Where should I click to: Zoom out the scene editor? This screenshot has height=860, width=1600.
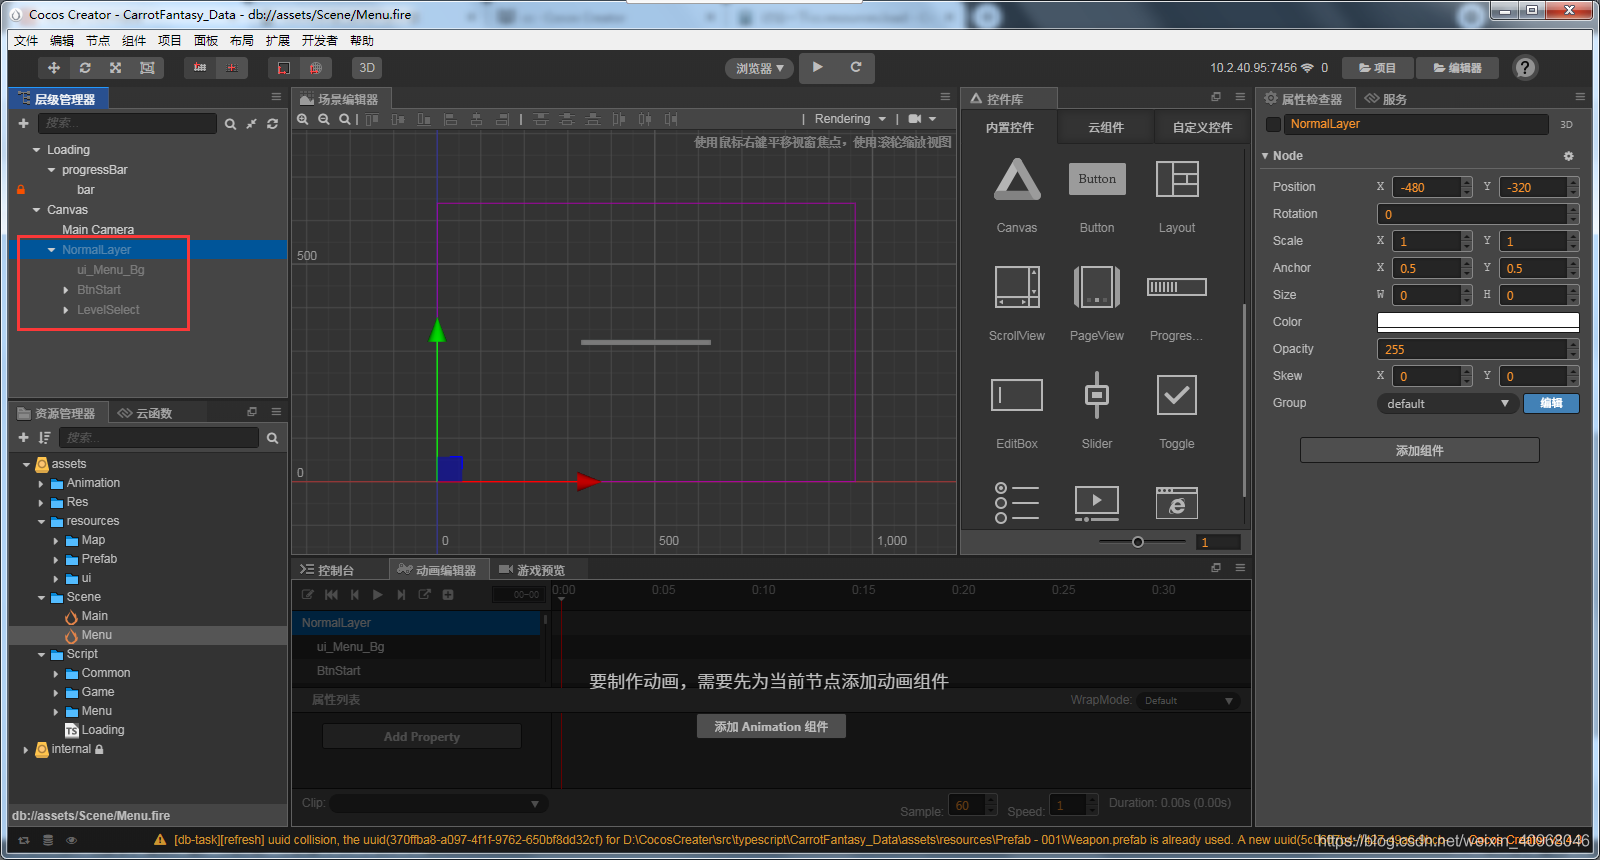(x=324, y=119)
